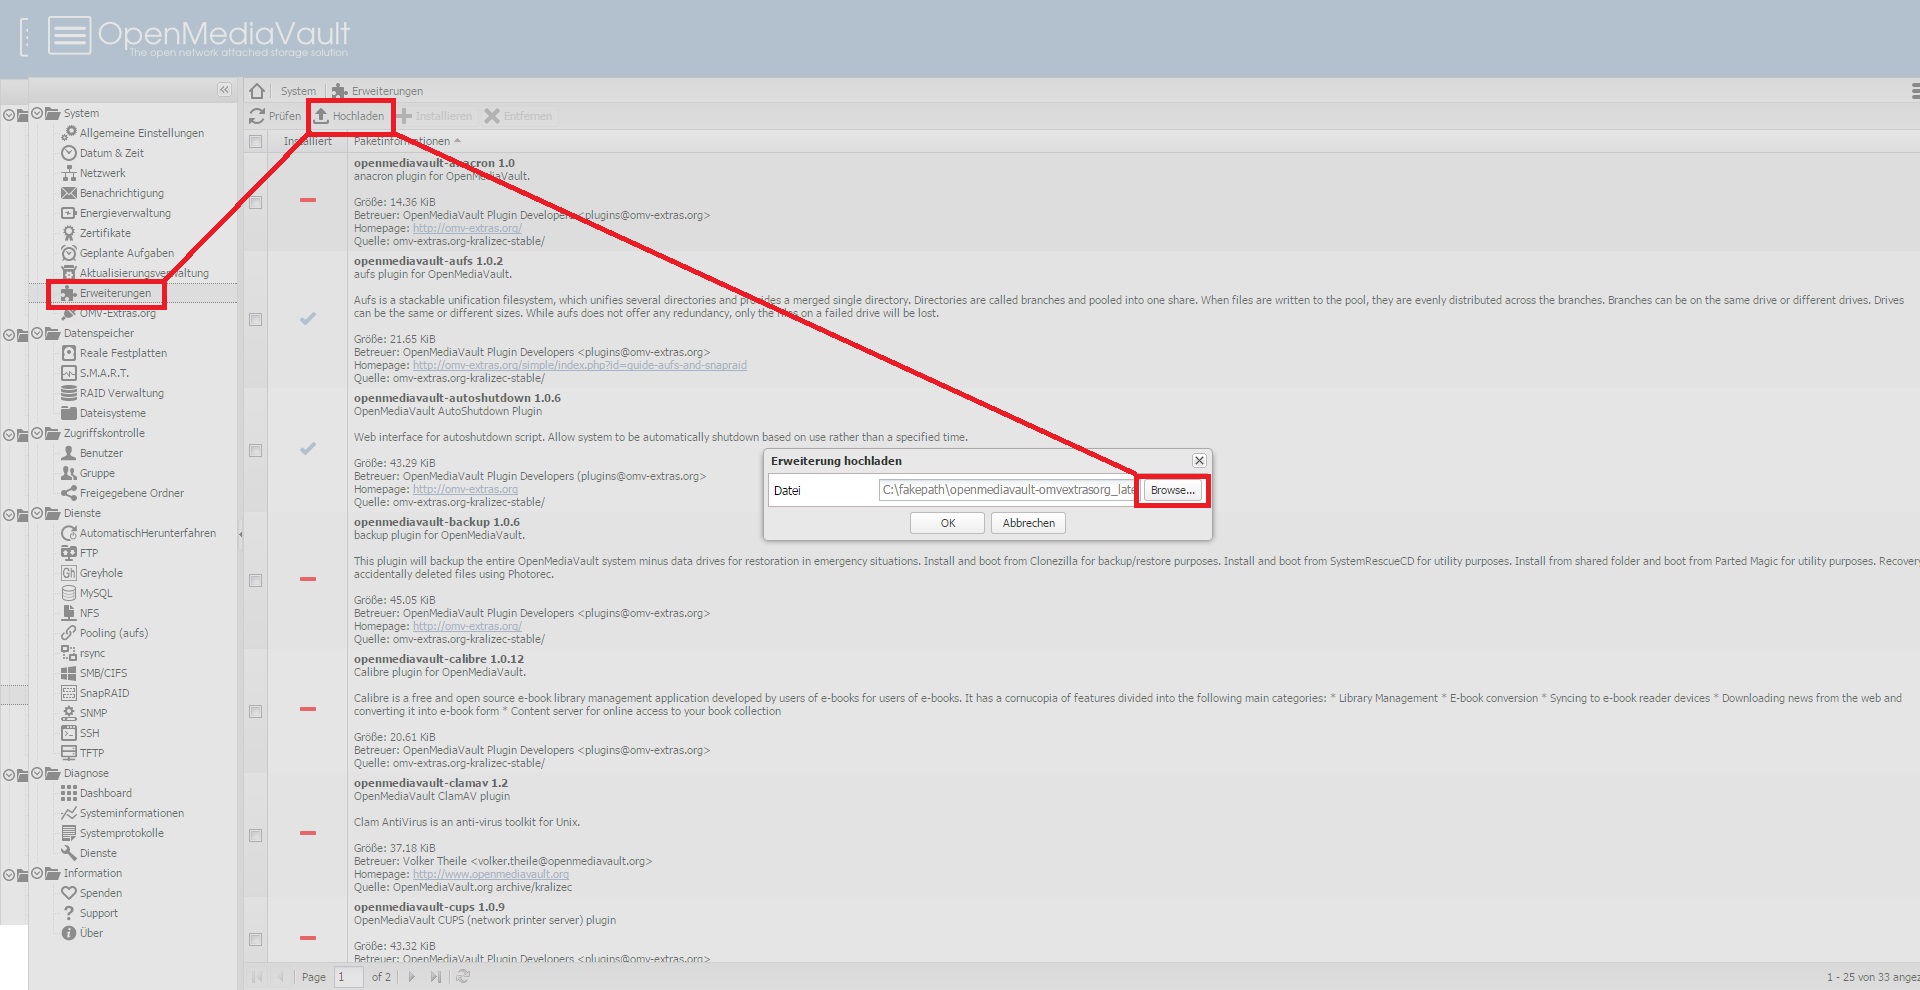Open MySQL database icon
This screenshot has width=1920, height=990.
click(69, 593)
